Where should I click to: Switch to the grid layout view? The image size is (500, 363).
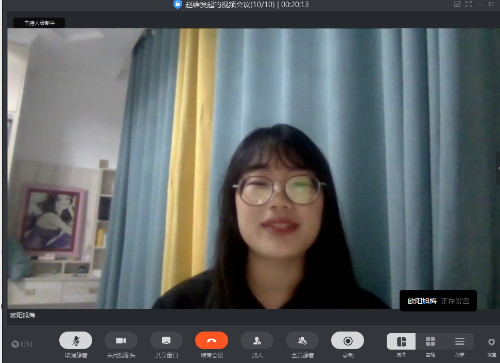(430, 342)
